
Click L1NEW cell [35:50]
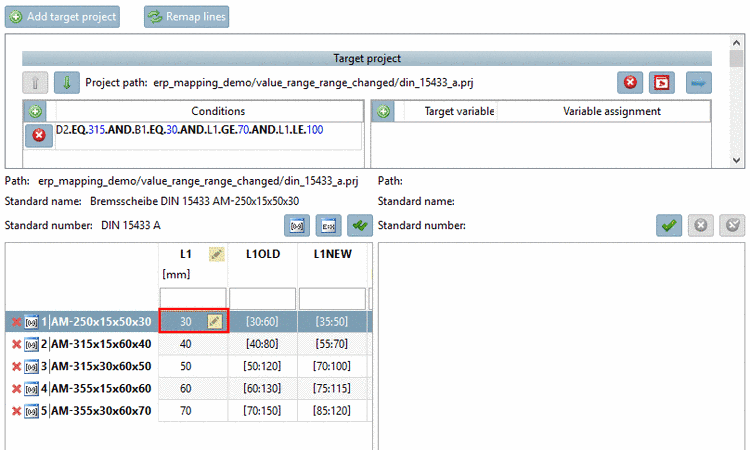[332, 321]
